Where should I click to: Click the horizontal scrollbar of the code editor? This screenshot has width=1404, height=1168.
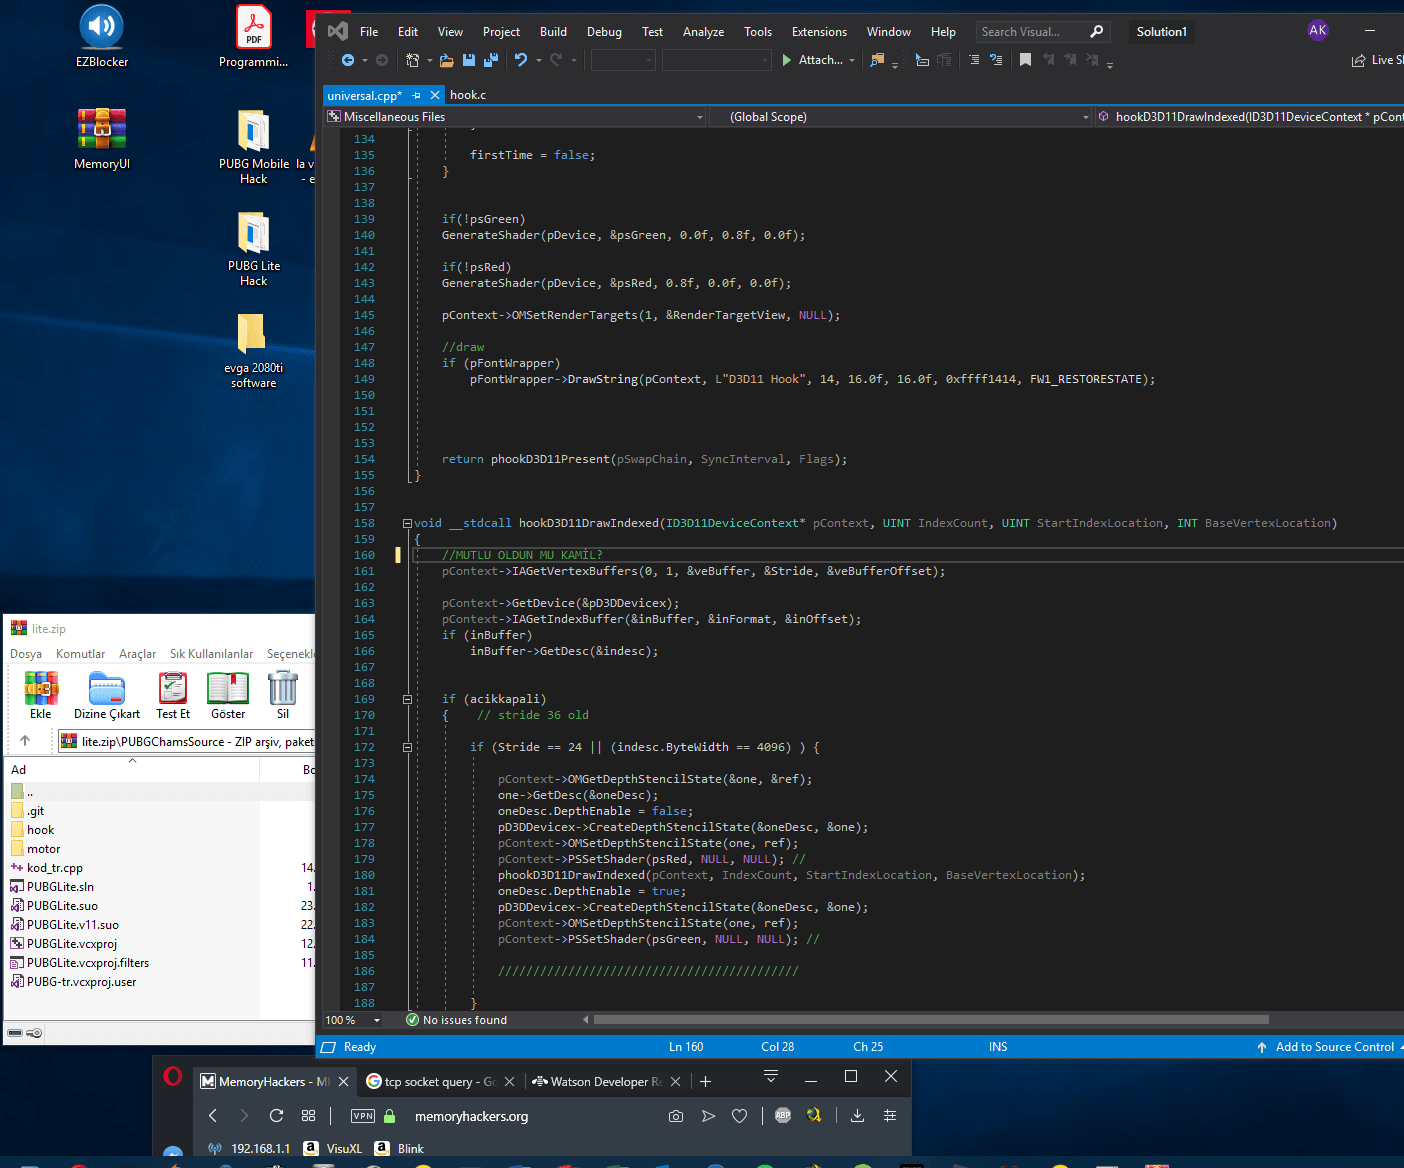point(930,1020)
